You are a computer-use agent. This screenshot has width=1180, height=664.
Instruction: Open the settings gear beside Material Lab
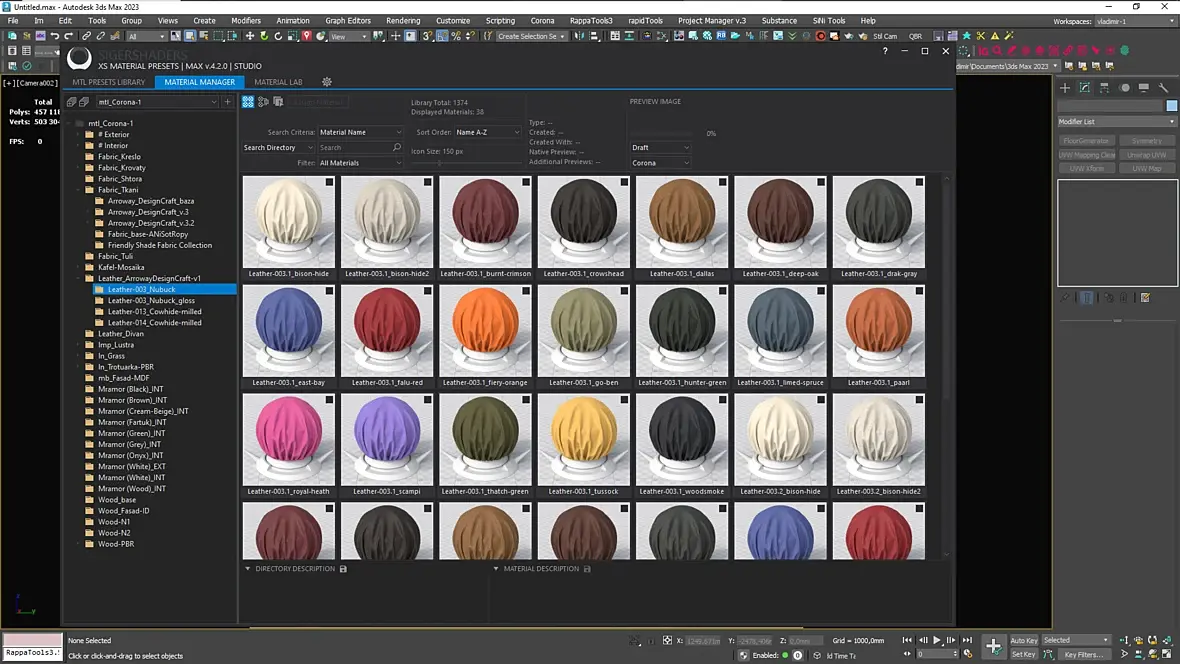click(x=326, y=82)
